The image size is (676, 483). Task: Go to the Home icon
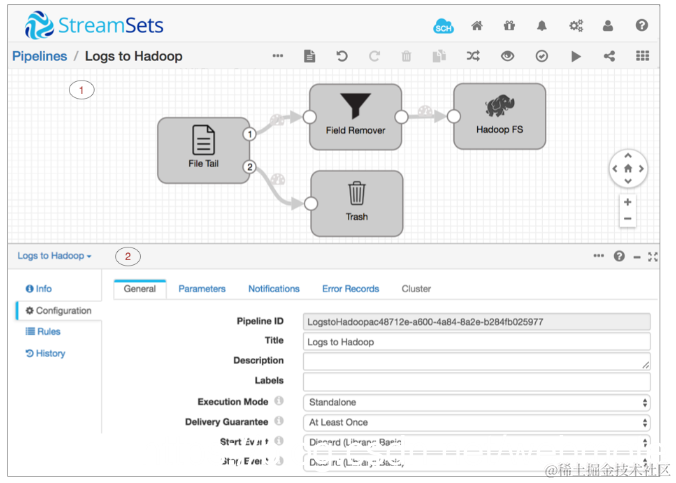click(477, 26)
